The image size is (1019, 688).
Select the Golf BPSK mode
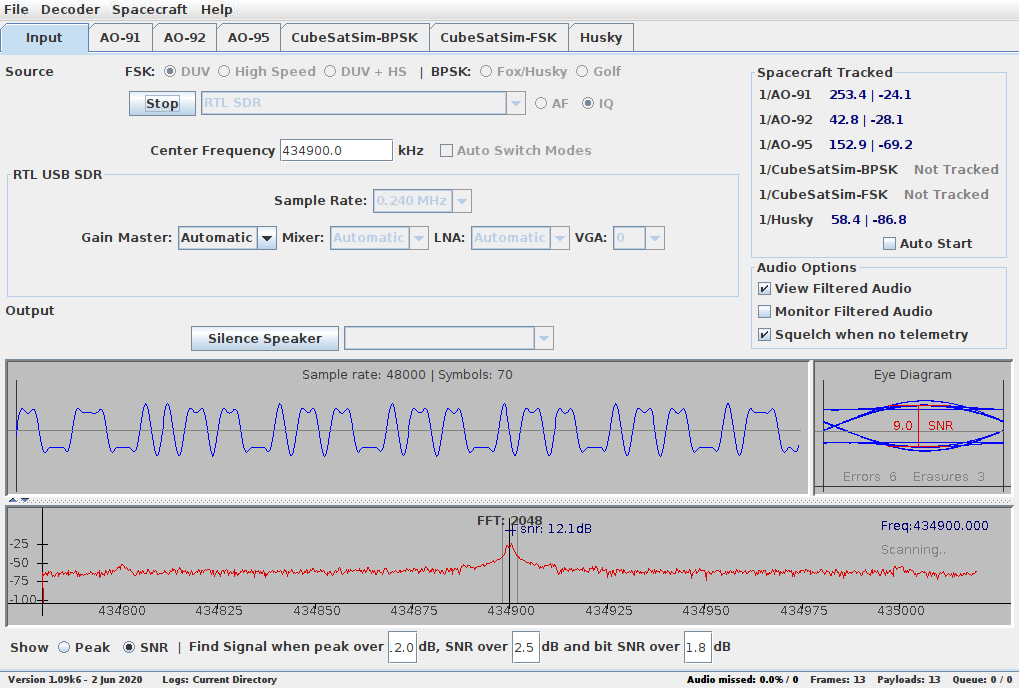pos(599,71)
